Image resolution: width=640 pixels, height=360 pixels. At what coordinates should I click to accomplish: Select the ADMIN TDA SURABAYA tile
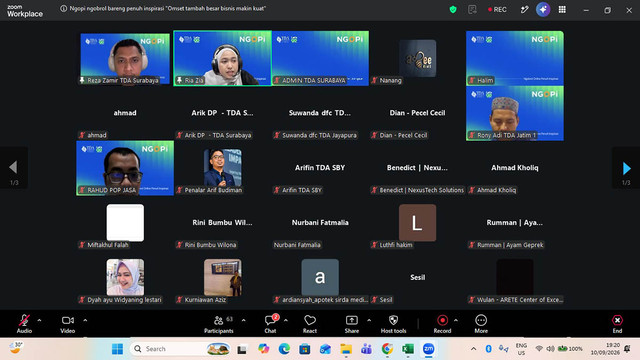coord(320,58)
